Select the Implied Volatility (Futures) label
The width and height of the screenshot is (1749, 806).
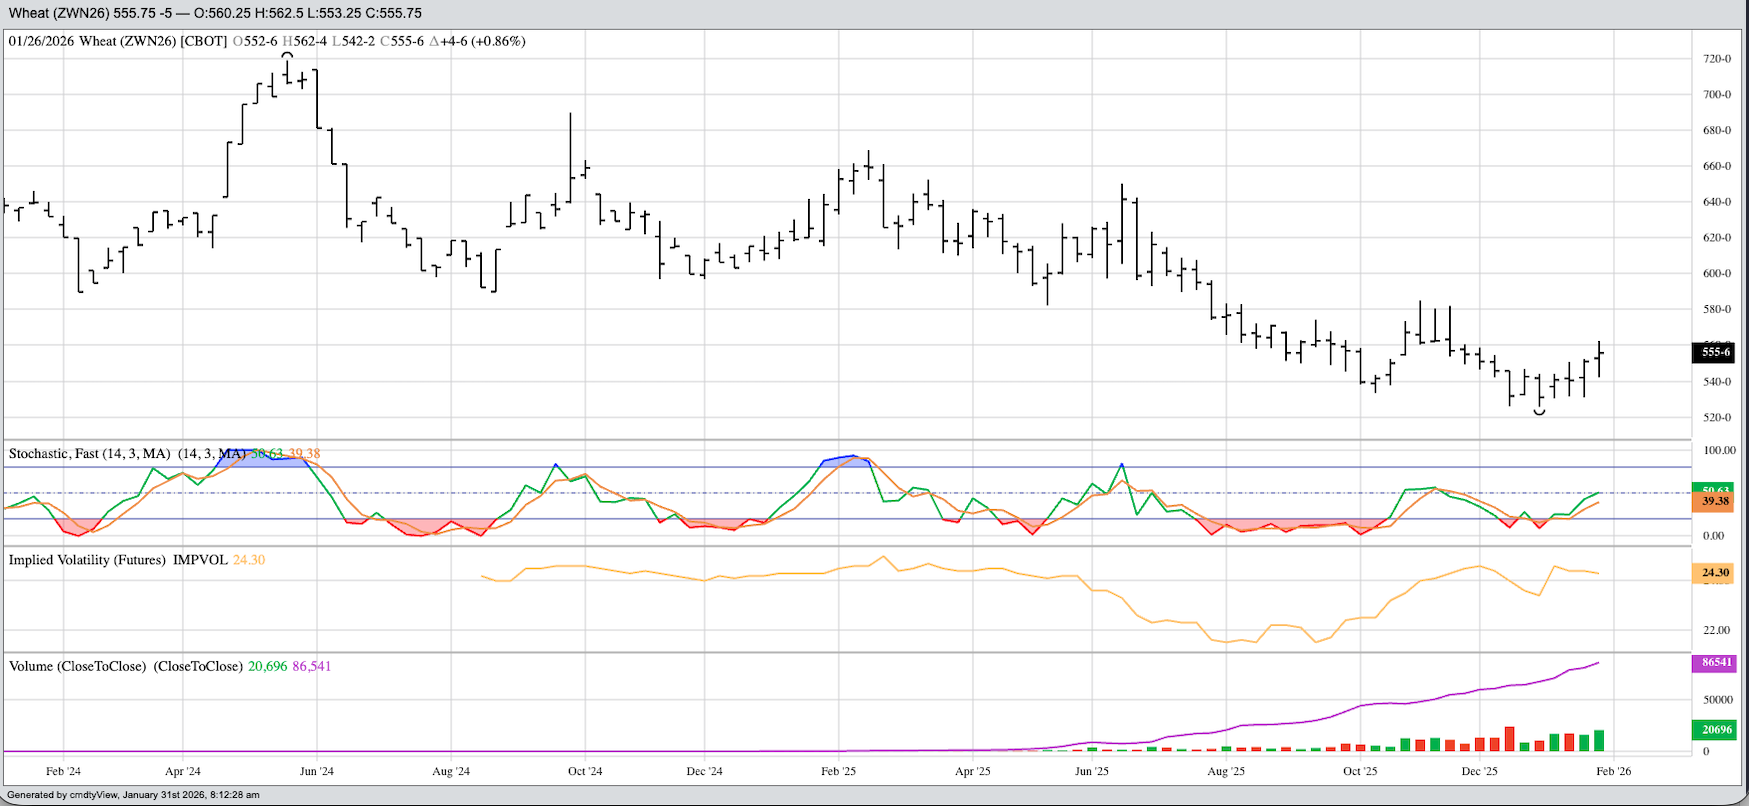point(87,560)
